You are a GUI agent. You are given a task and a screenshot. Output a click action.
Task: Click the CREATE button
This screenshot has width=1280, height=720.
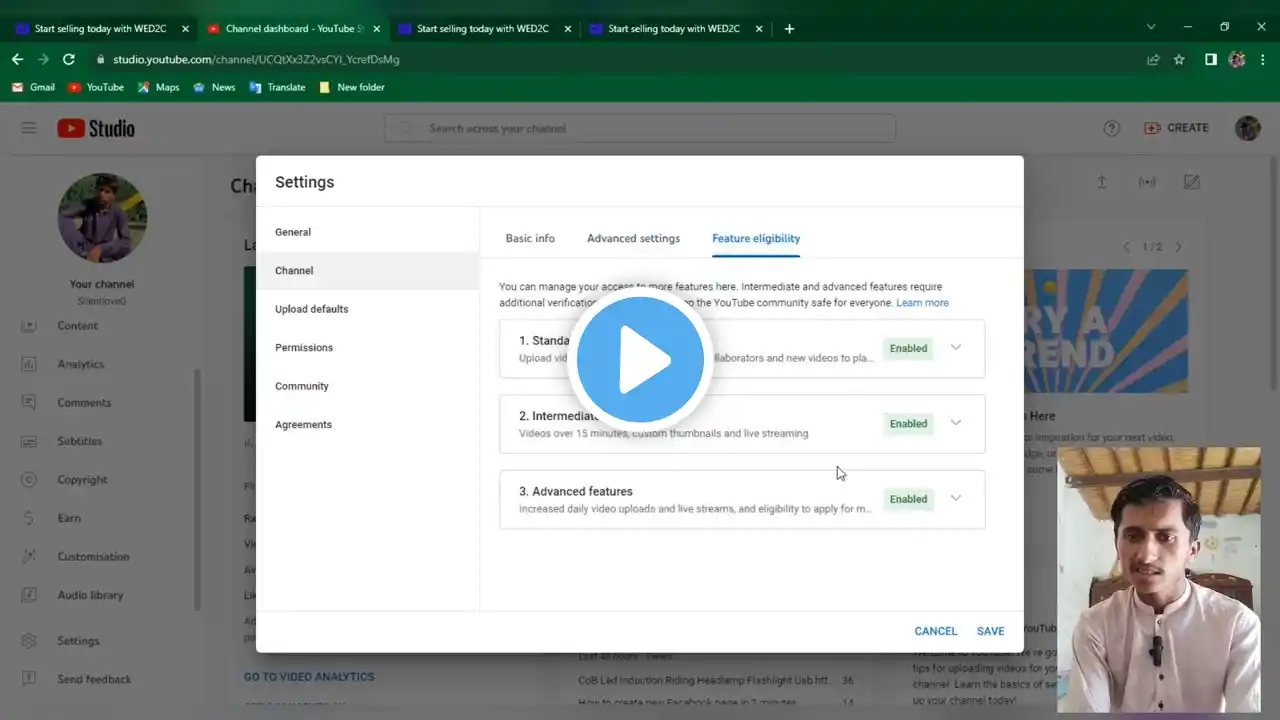tap(1177, 128)
